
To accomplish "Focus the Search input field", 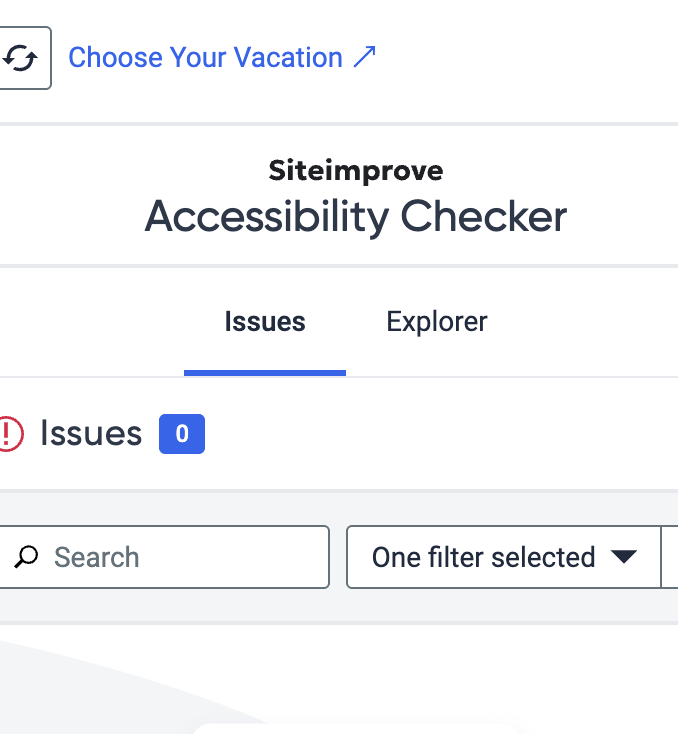I will [164, 557].
